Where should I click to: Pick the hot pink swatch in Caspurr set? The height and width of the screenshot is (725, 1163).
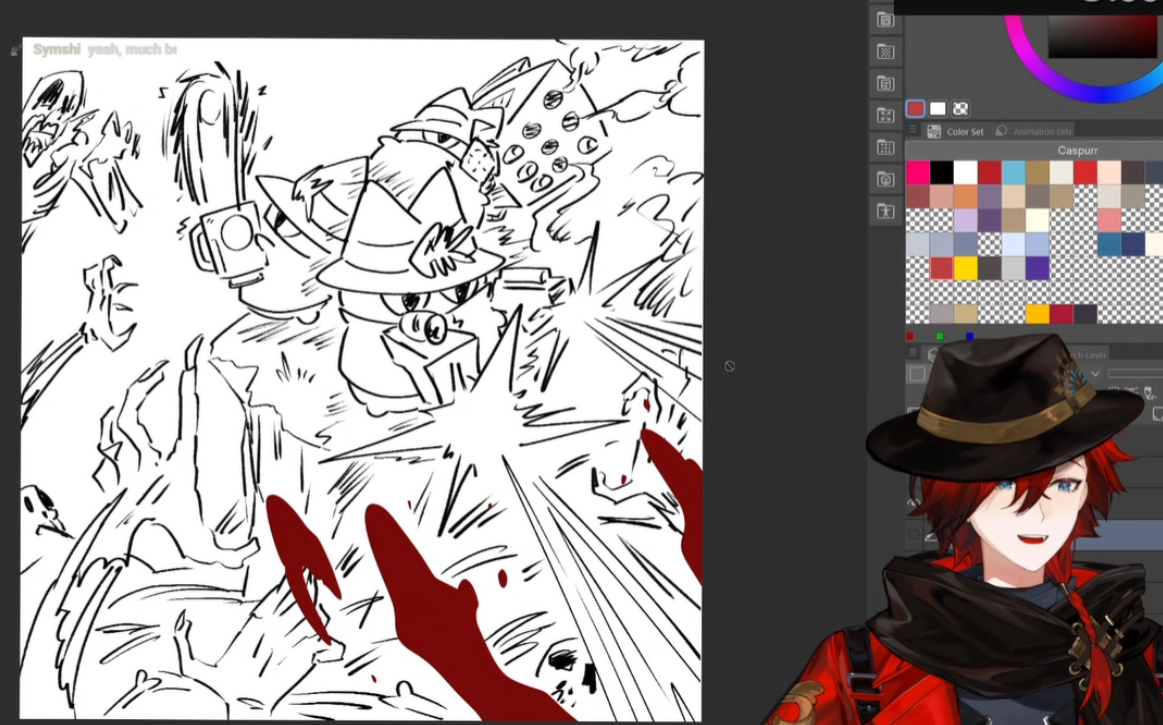point(917,172)
